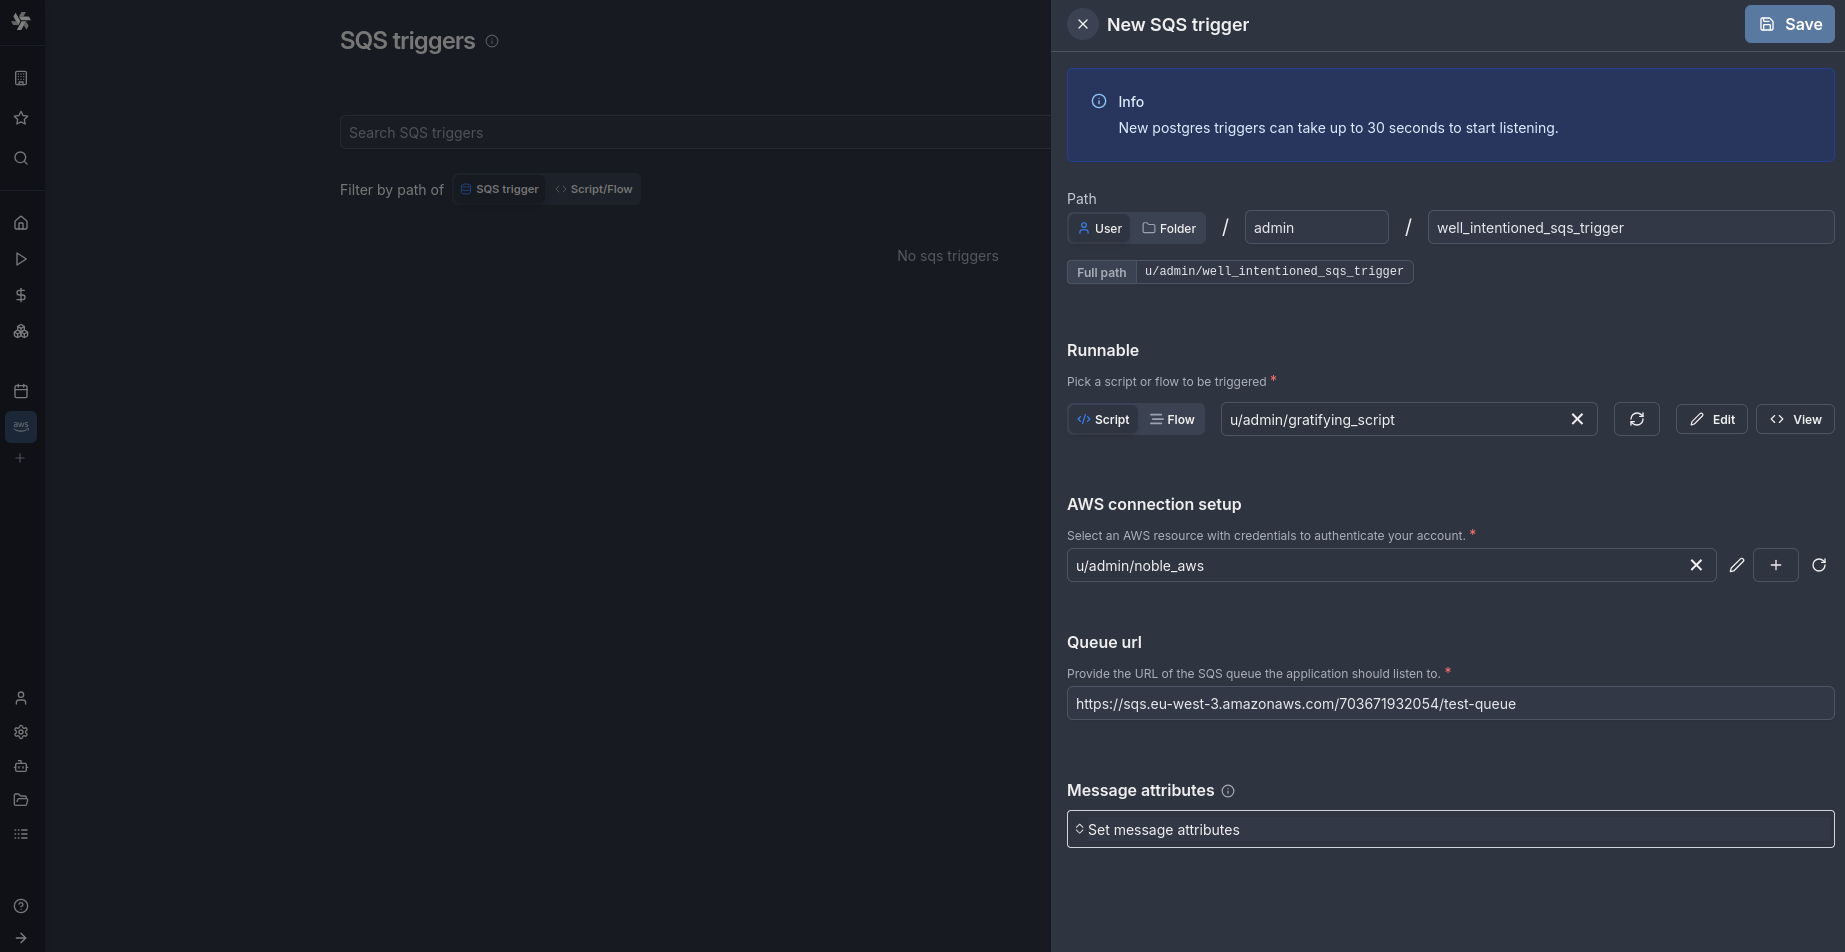
Task: Open workers robot icon in sidebar
Action: 21,766
